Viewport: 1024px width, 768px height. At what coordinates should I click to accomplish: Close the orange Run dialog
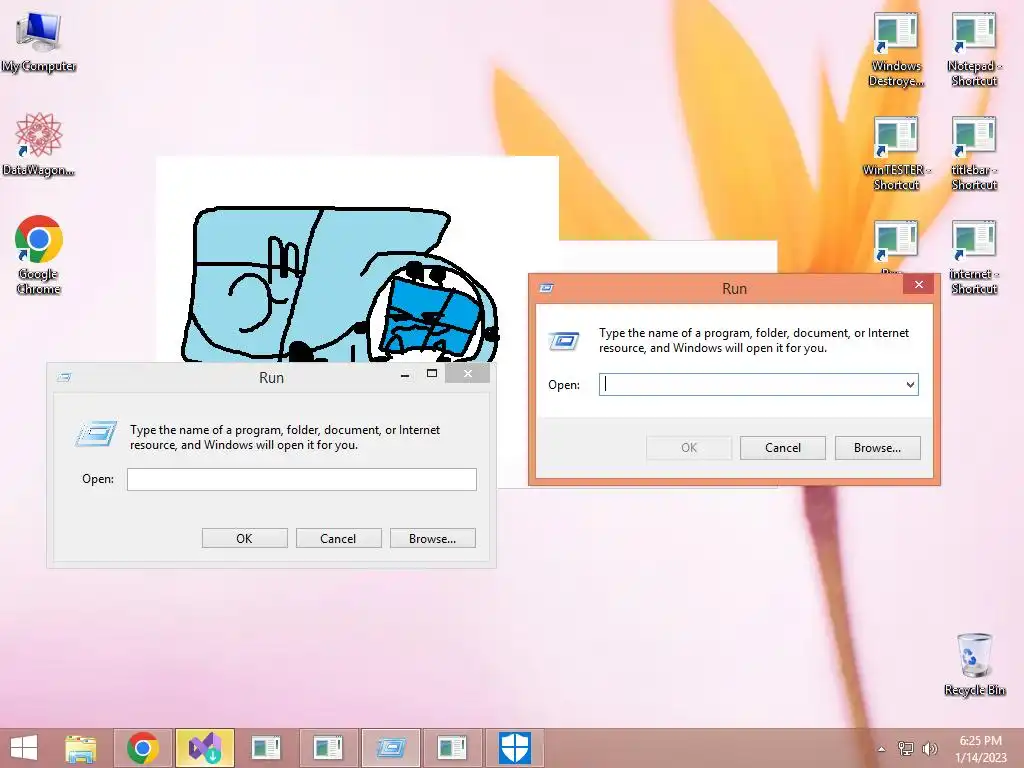(919, 284)
